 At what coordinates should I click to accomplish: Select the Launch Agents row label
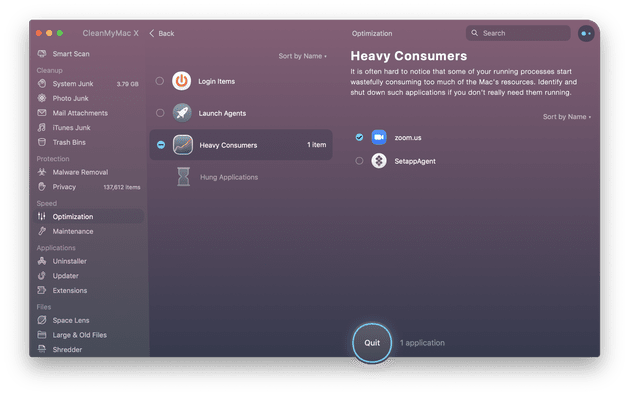[x=222, y=113]
